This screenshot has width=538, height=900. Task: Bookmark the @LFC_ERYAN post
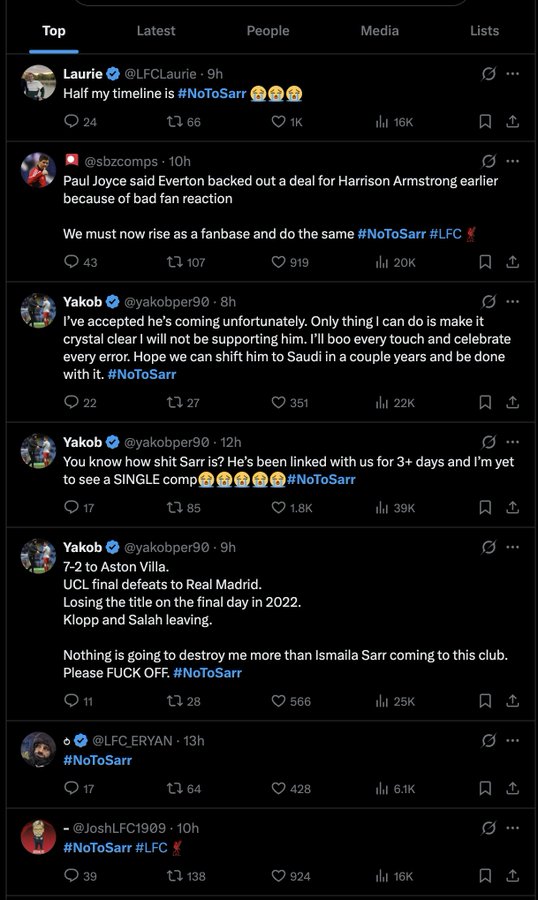(x=485, y=789)
